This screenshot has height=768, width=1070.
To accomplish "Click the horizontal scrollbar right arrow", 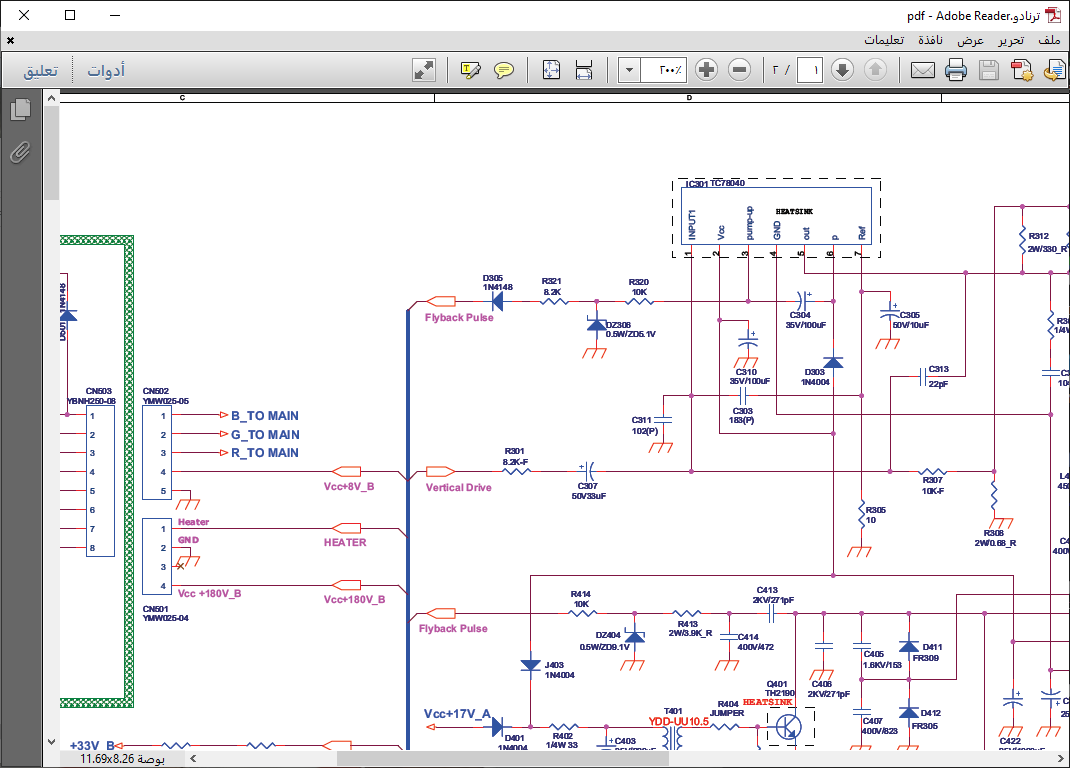I will click(1061, 758).
